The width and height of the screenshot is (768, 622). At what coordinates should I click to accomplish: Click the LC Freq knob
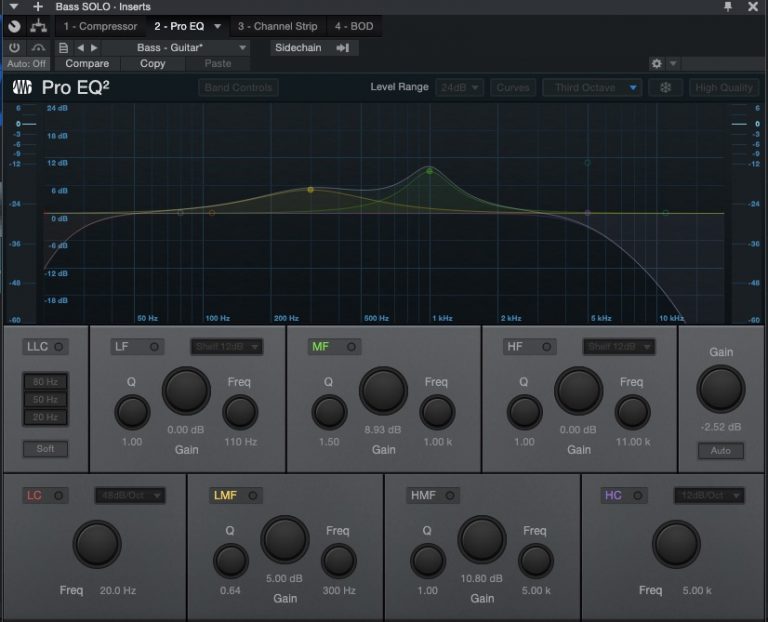pyautogui.click(x=97, y=544)
